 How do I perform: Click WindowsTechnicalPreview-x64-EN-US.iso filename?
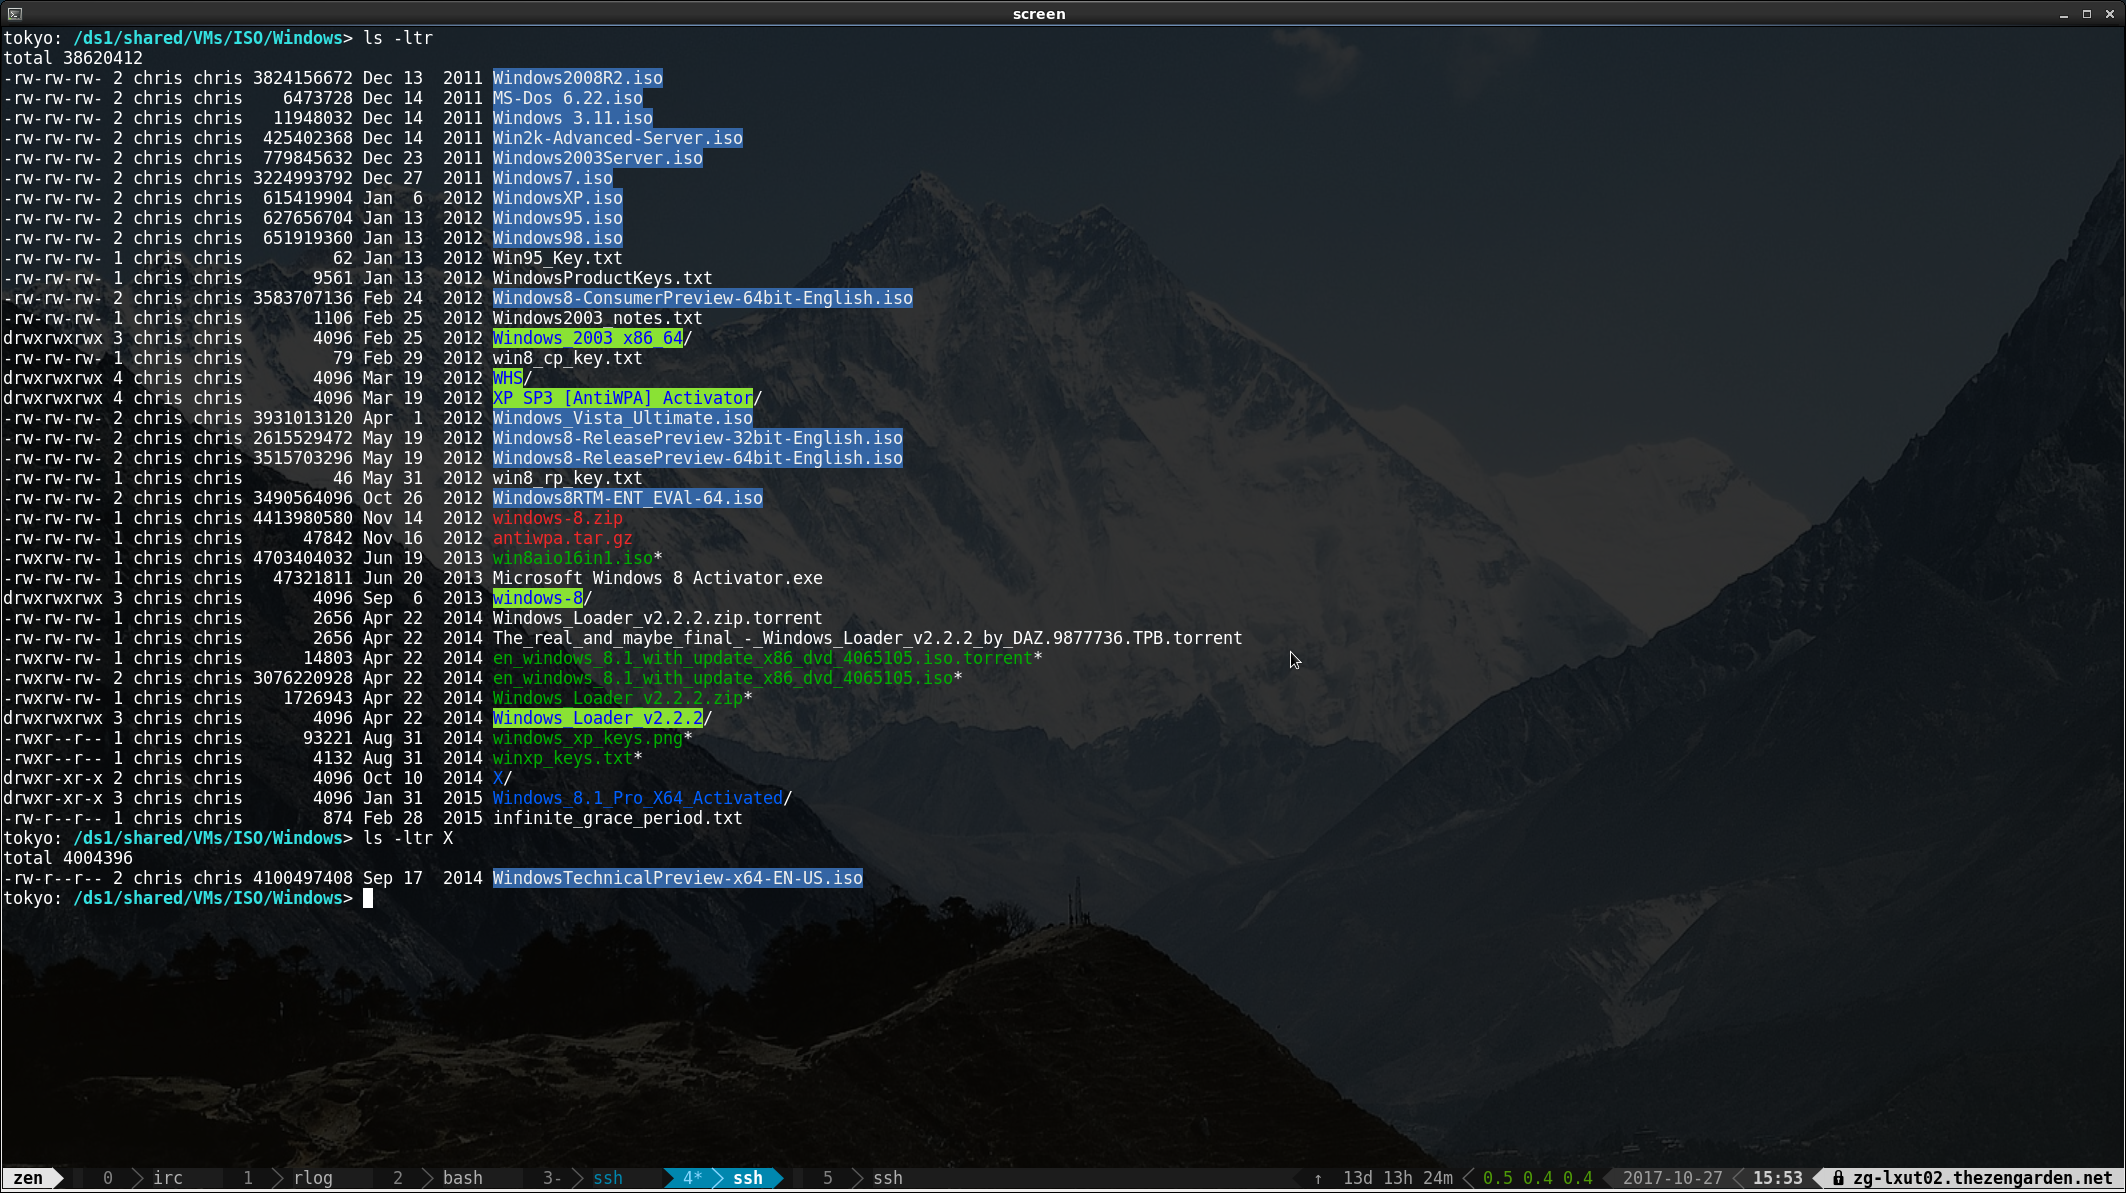[x=677, y=878]
